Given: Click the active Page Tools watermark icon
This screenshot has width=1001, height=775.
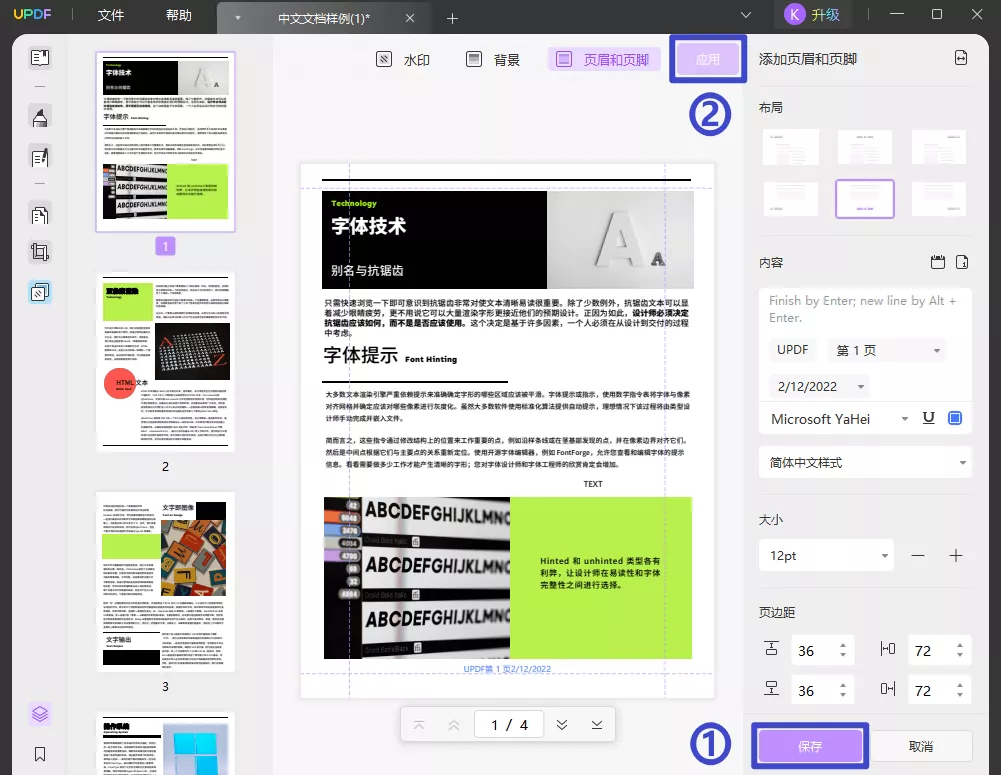Looking at the screenshot, I should pyautogui.click(x=40, y=292).
